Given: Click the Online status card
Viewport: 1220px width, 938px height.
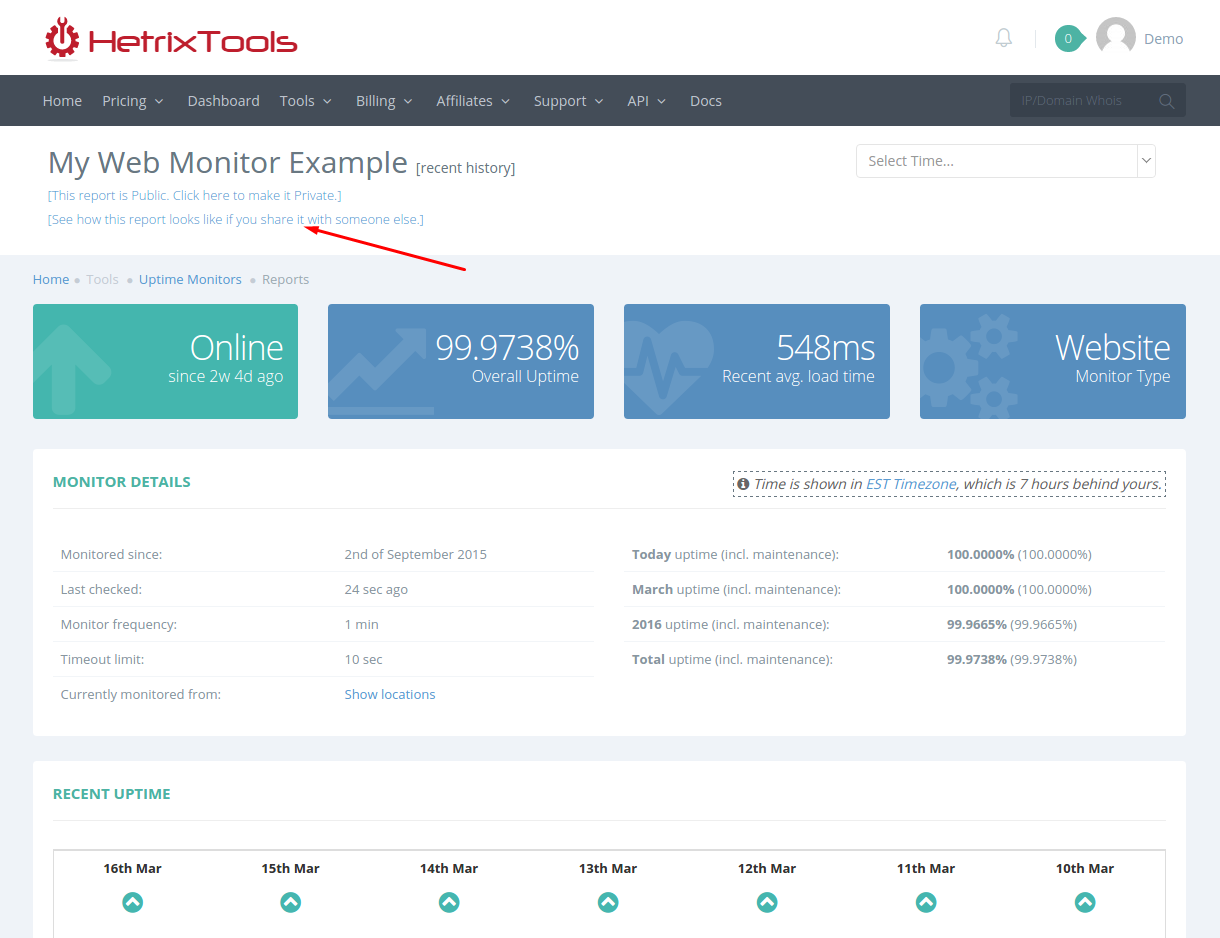Looking at the screenshot, I should (165, 361).
